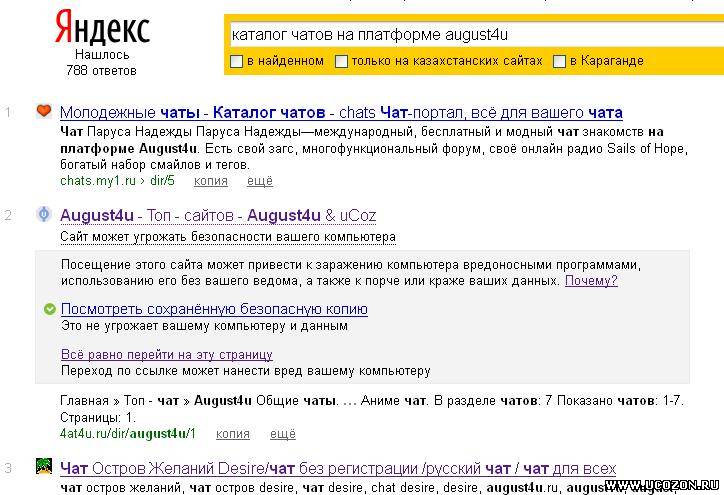
Task: Click 'Переход по ссылке может нанести вред' text
Action: coord(246,371)
